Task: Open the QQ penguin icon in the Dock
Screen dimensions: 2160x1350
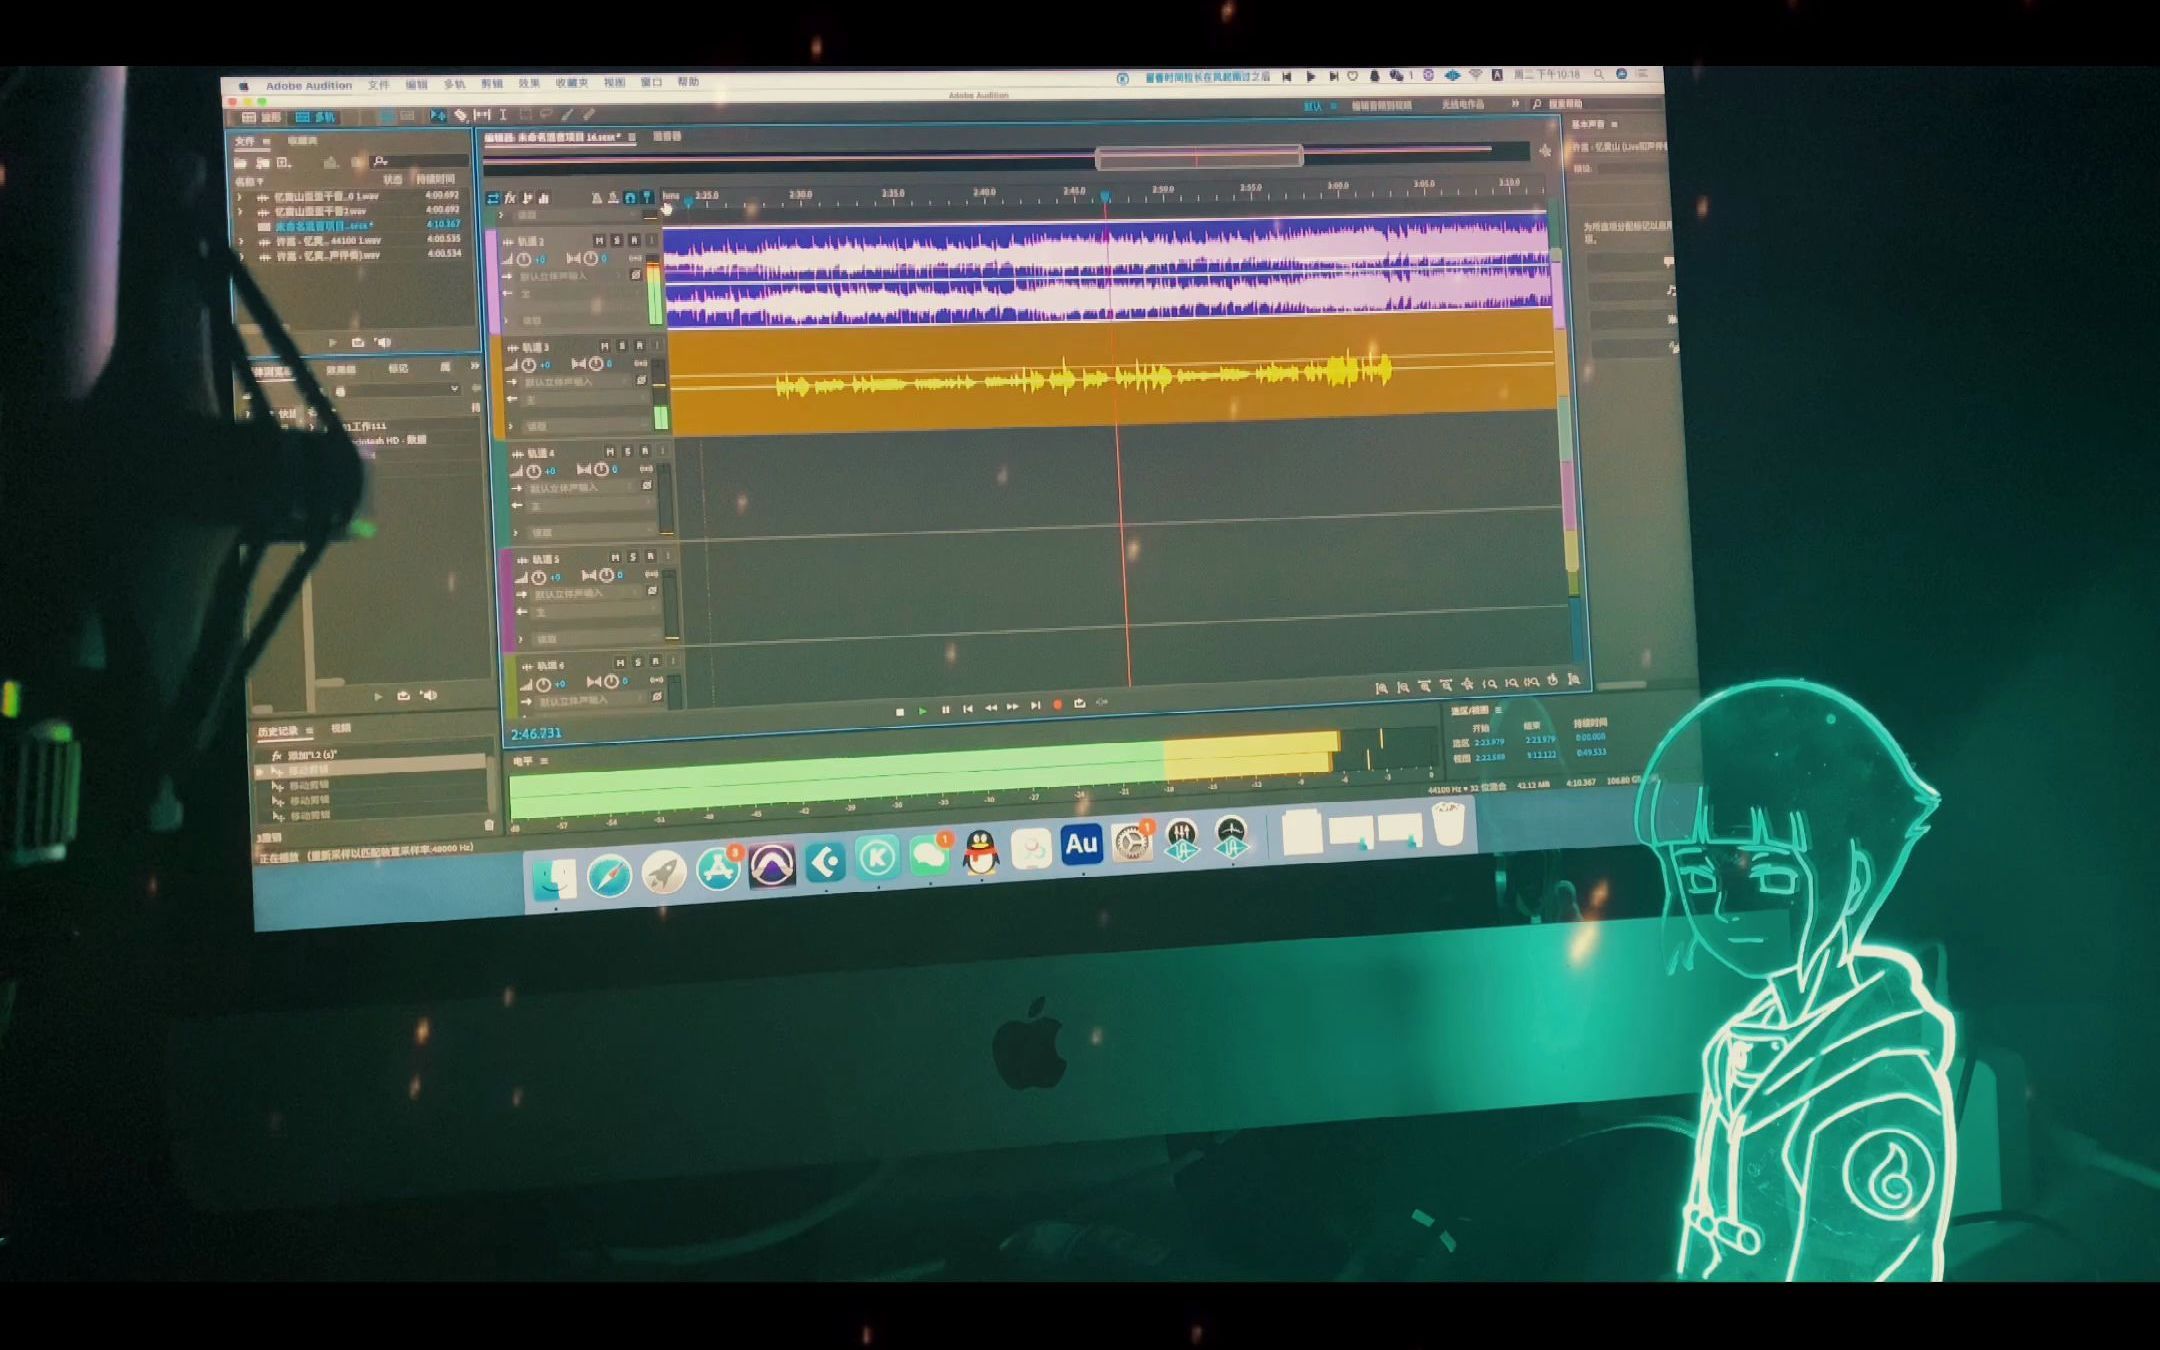Action: [981, 853]
